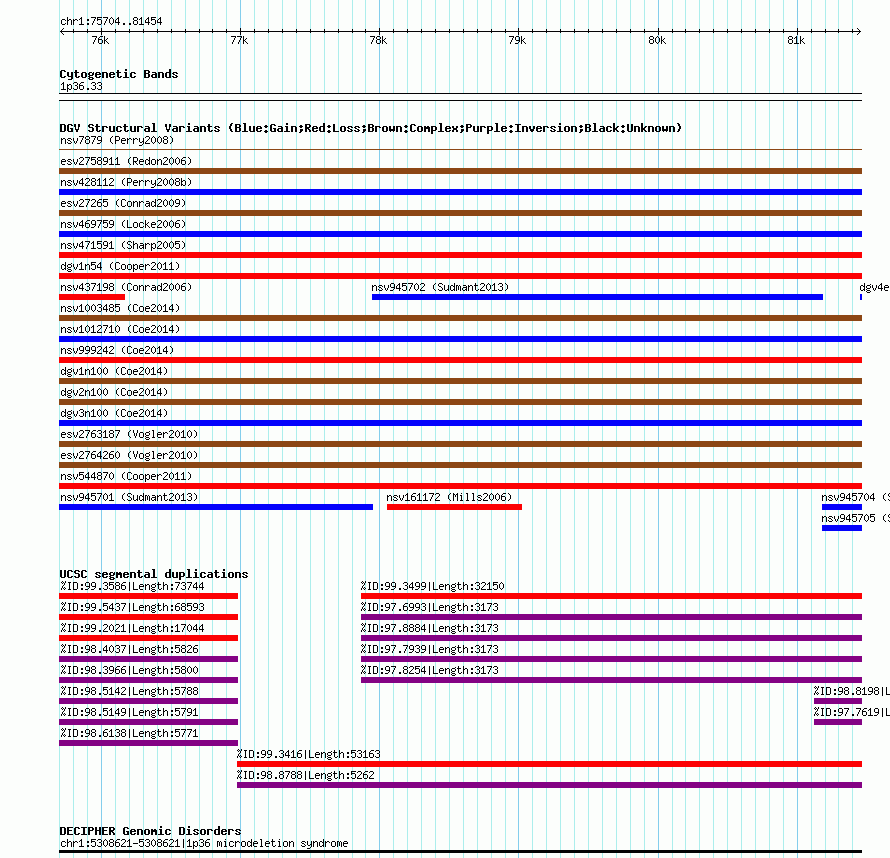Select dgv1n100 (Coe2014) label
This screenshot has height=858, width=890.
click(x=114, y=371)
